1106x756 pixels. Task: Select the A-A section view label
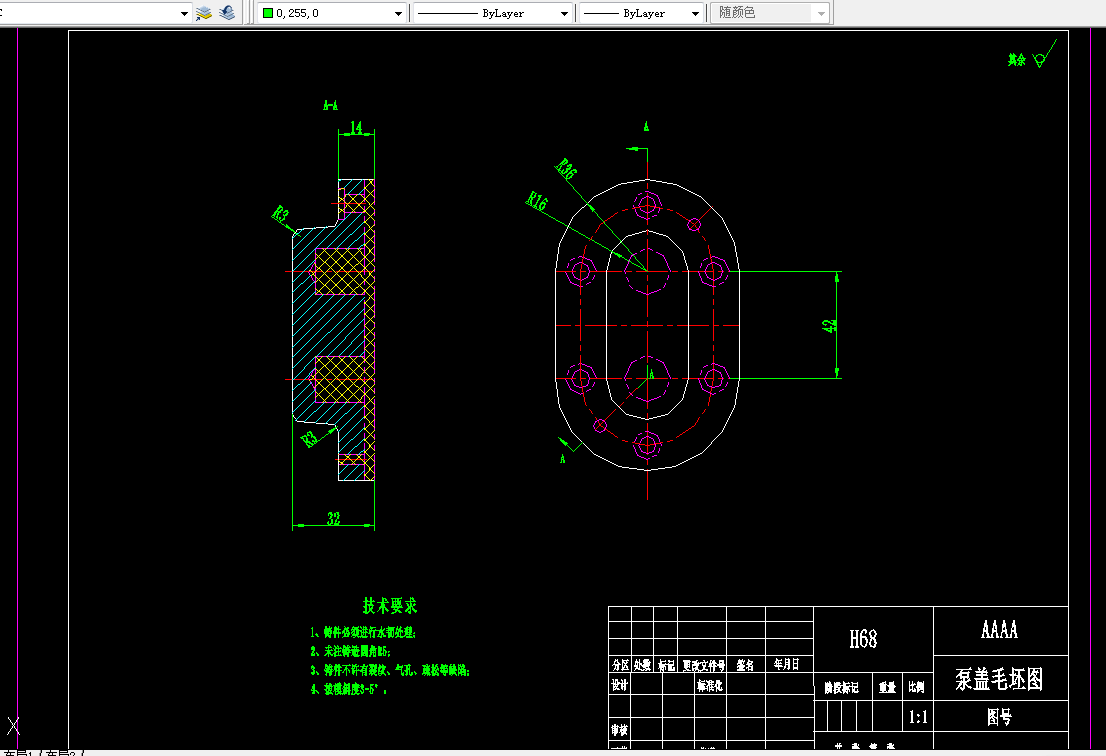pyautogui.click(x=330, y=105)
